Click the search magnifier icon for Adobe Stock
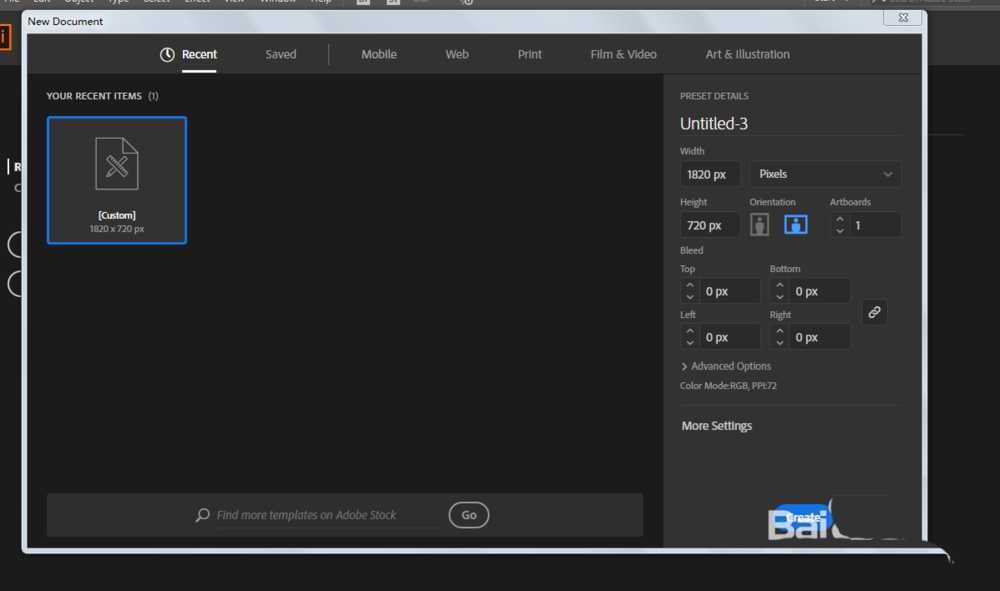 (x=203, y=515)
